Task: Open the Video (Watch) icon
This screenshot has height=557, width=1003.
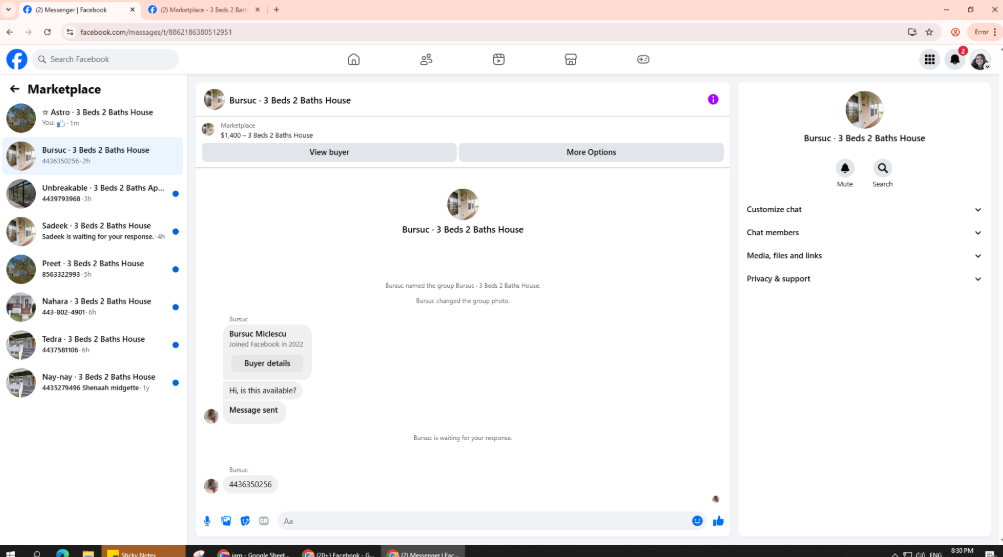Action: [499, 59]
